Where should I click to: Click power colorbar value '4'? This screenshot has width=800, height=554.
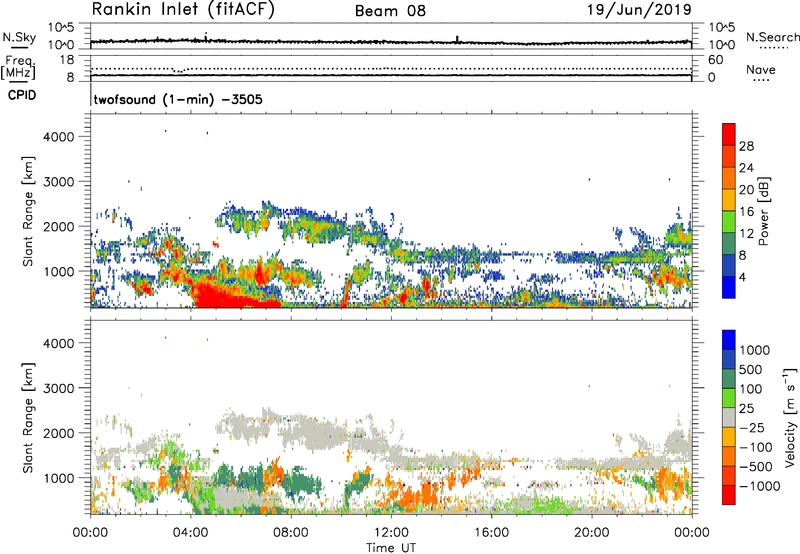[x=743, y=278]
